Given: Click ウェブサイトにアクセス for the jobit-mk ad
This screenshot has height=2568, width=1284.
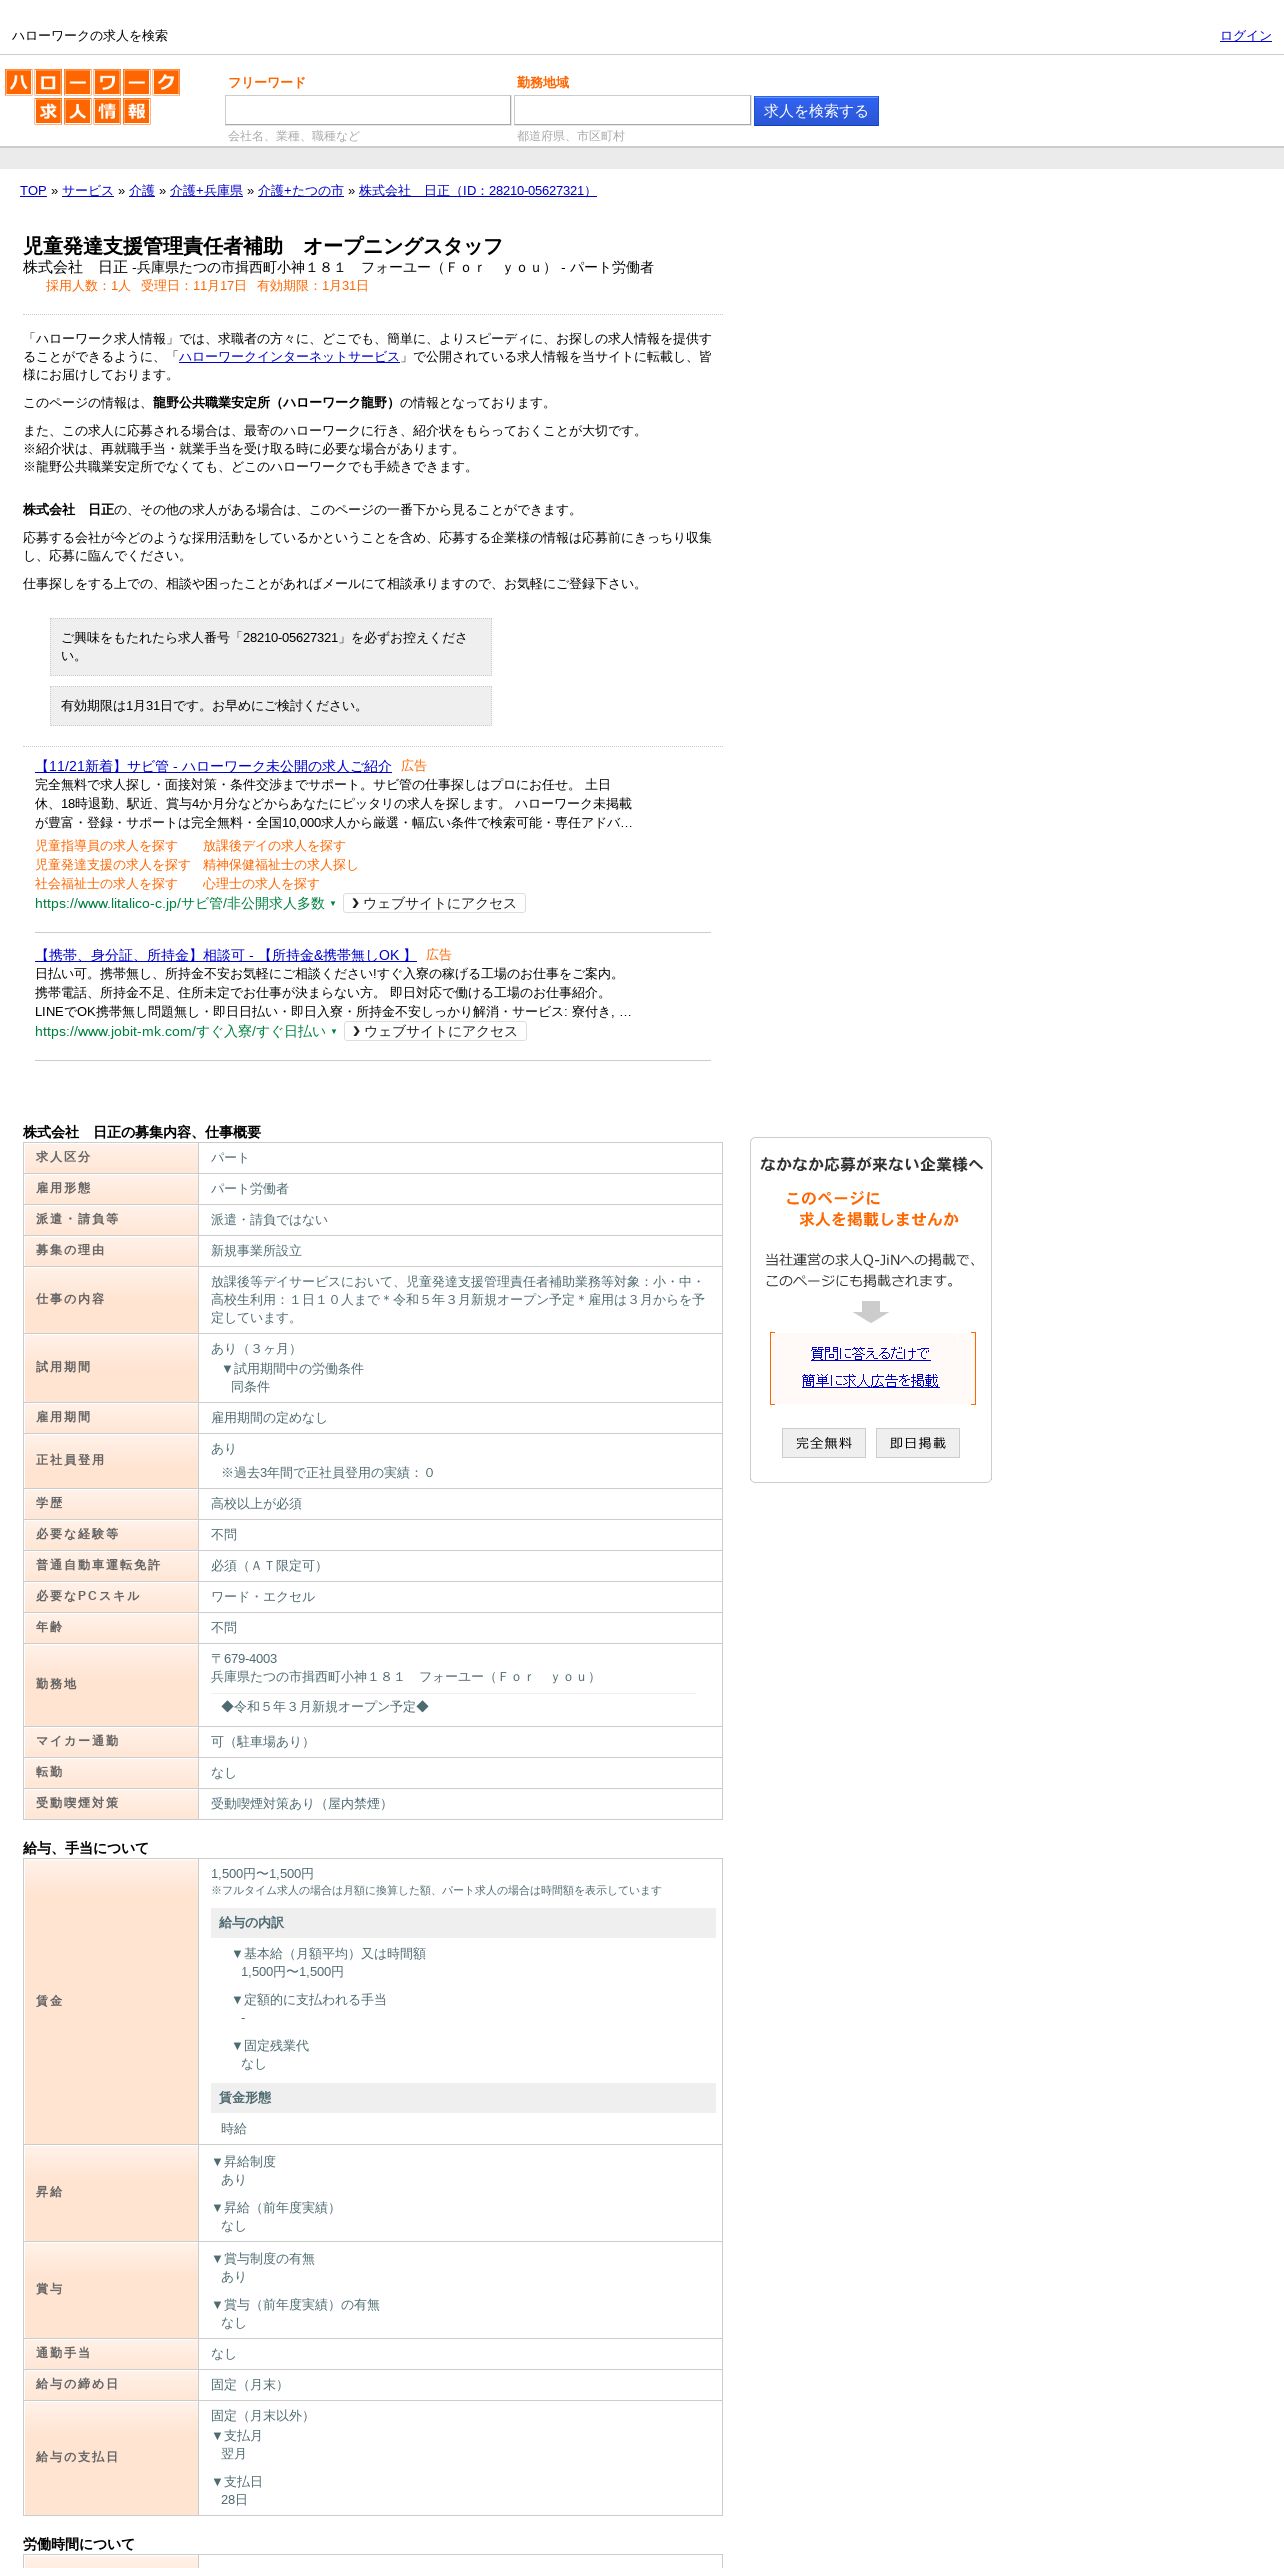Looking at the screenshot, I should click(x=435, y=1032).
